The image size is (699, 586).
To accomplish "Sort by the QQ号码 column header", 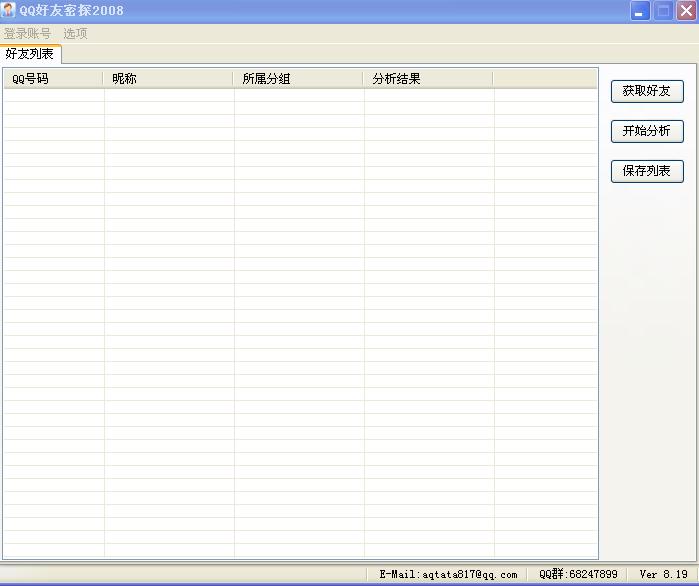I will click(53, 79).
